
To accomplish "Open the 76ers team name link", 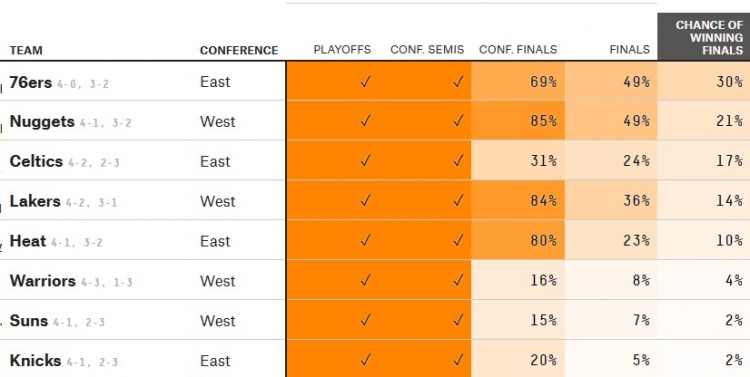I will click(31, 82).
